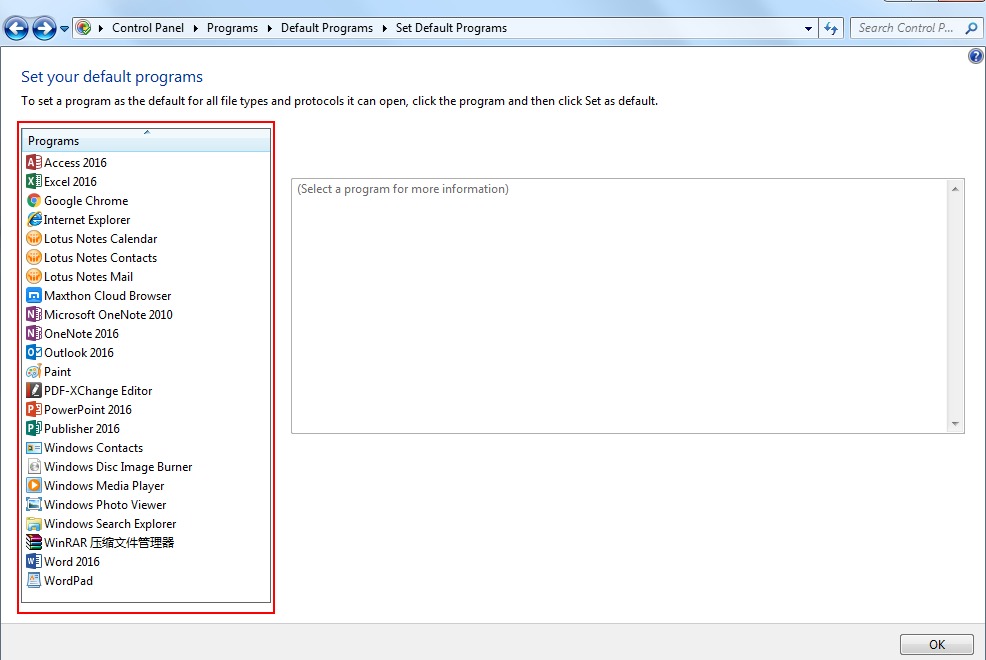Click the Windows Contacts icon
This screenshot has width=986, height=660.
(x=34, y=448)
